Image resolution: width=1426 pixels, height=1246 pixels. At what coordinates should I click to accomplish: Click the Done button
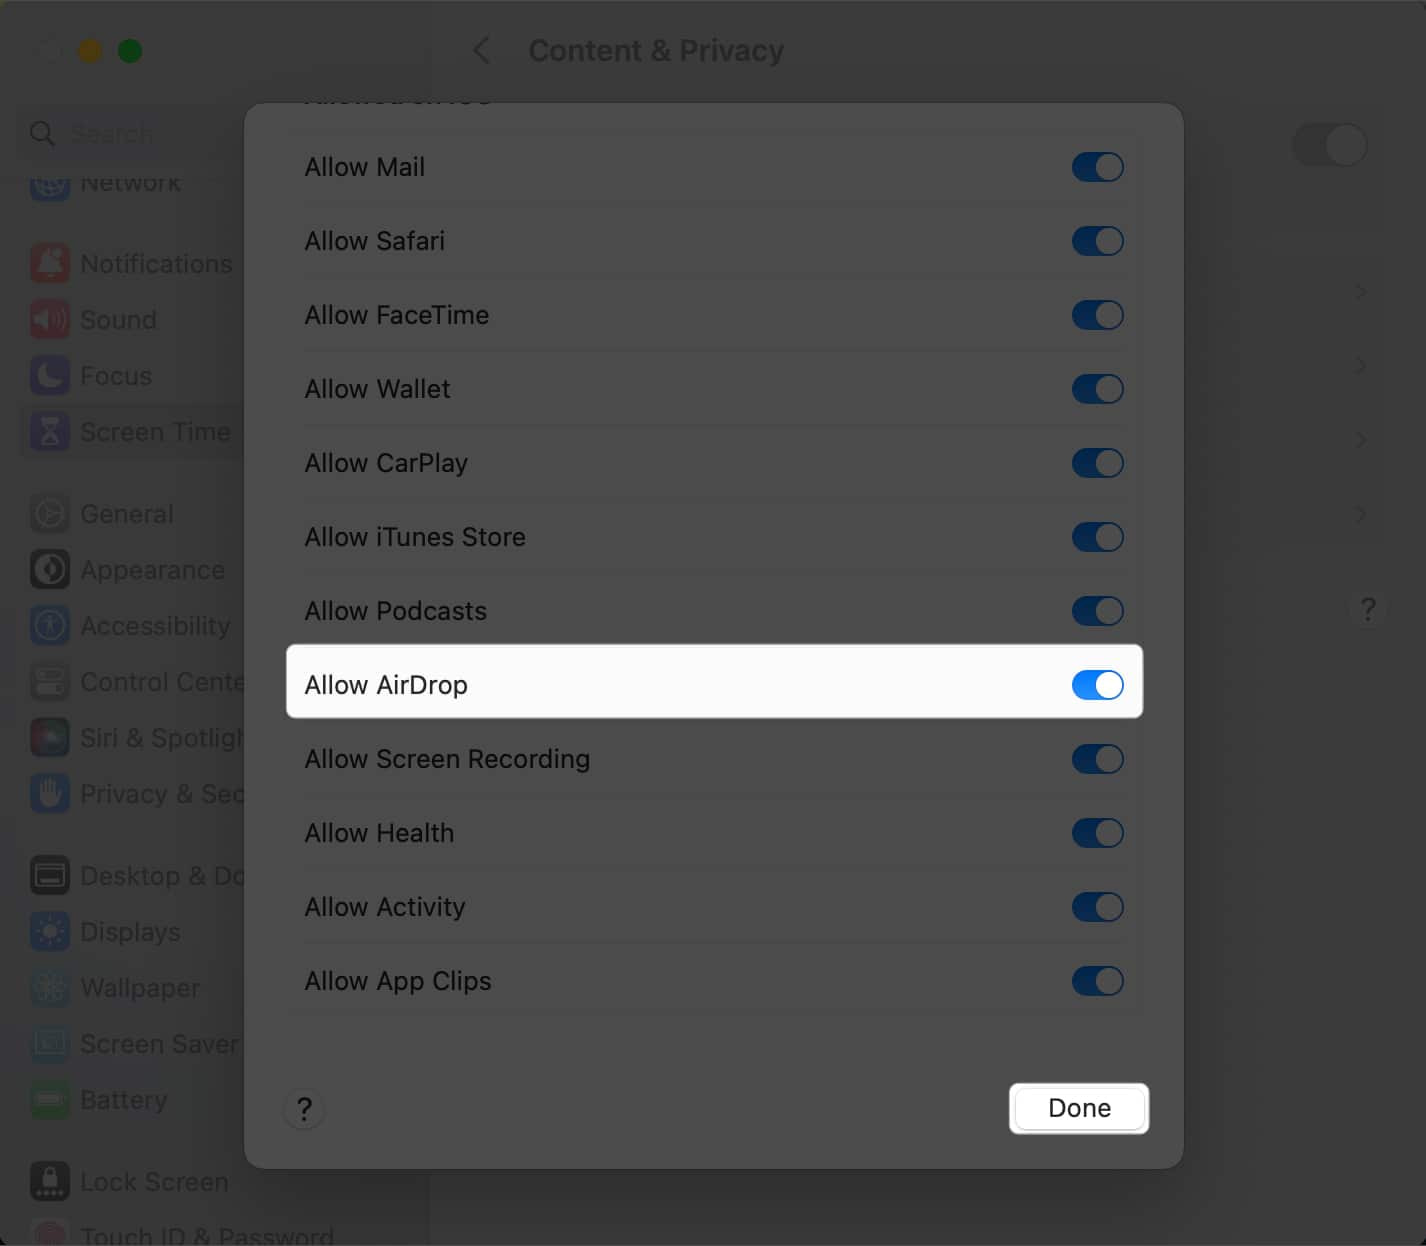1079,1108
